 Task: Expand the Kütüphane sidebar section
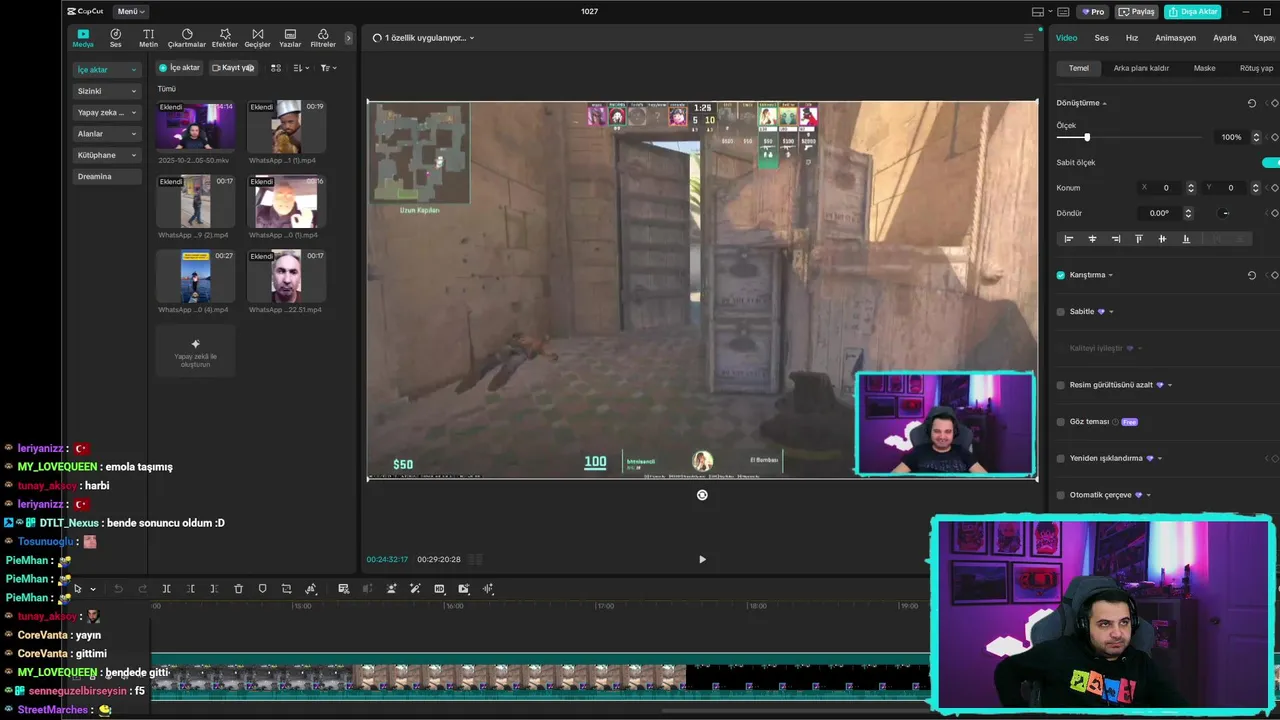pos(106,155)
